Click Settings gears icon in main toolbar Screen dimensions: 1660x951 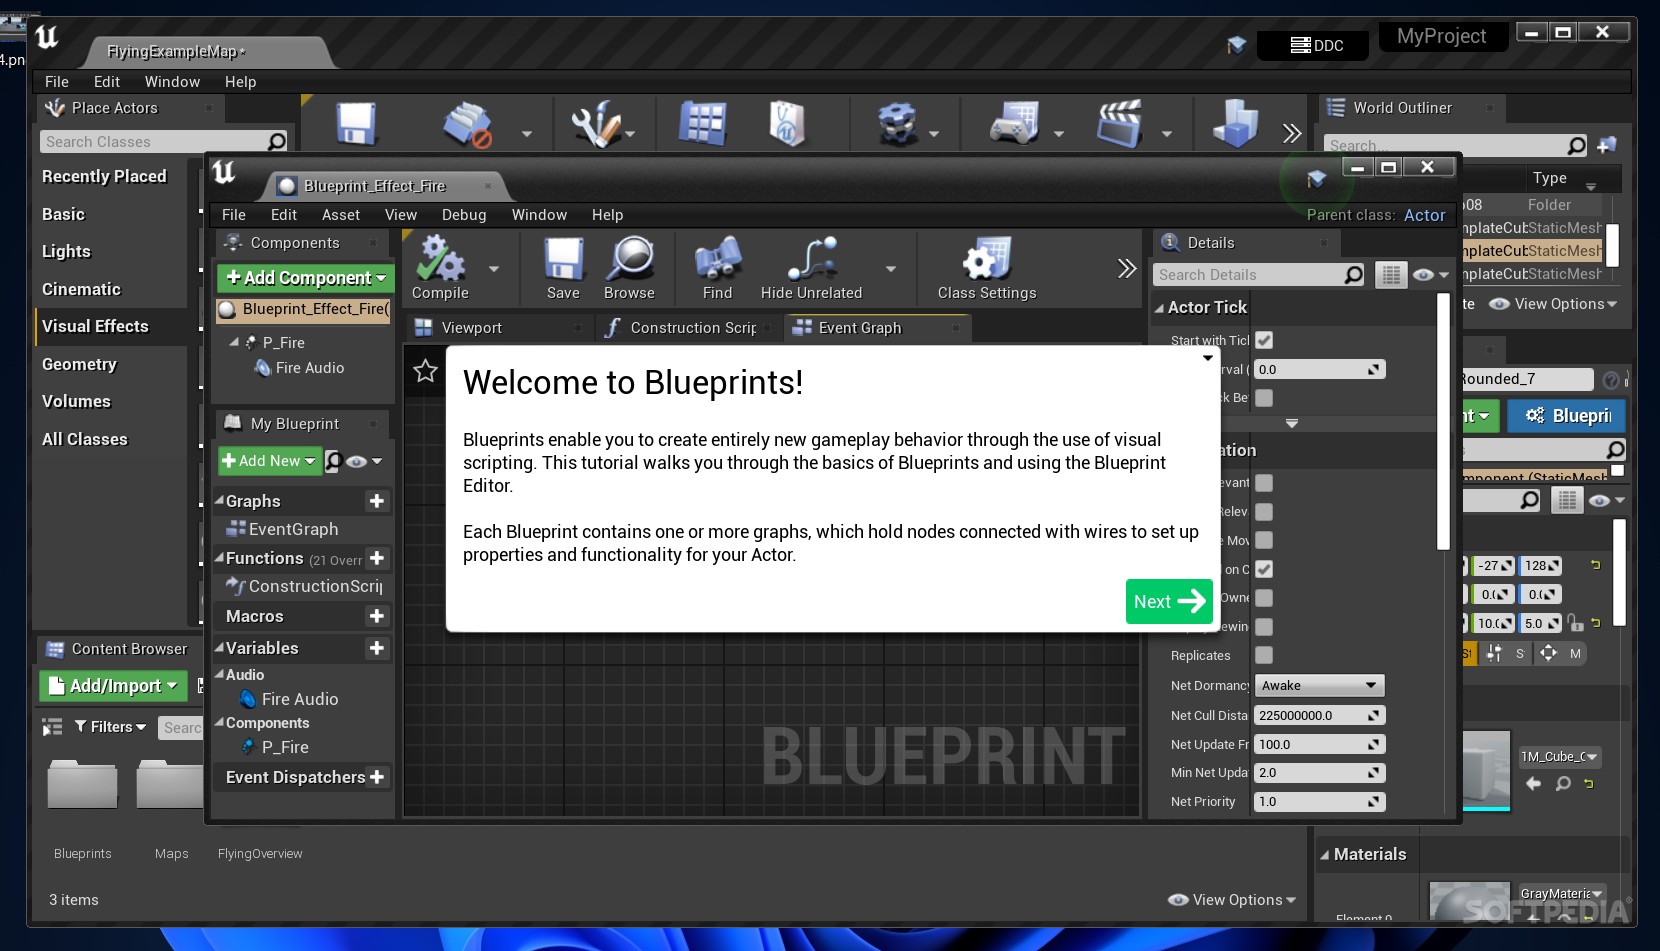click(897, 125)
